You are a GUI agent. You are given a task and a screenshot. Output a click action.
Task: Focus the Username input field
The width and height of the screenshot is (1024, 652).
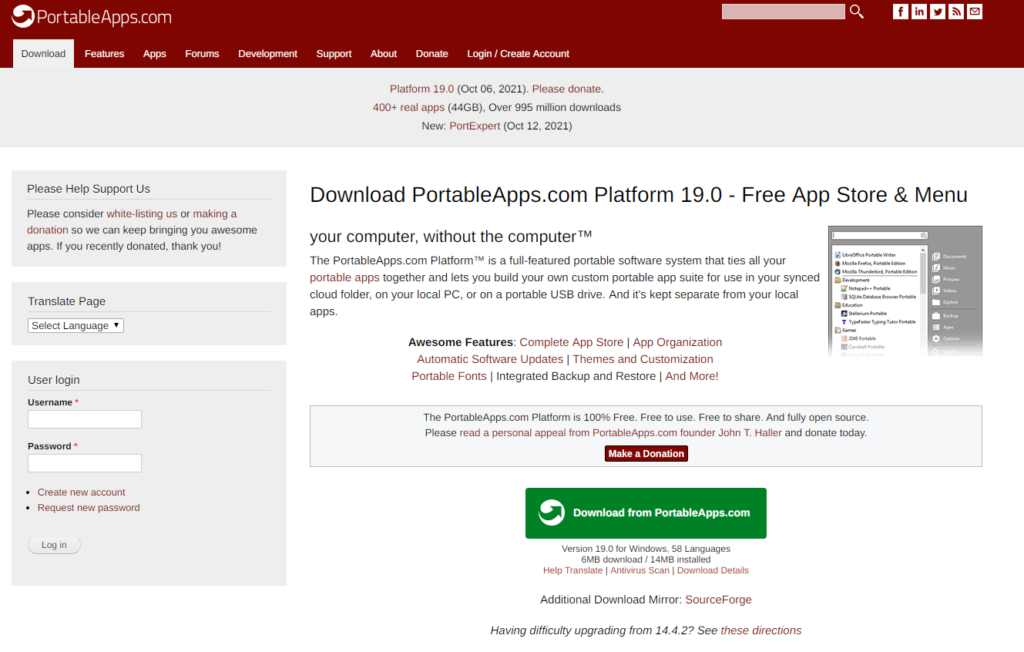click(84, 419)
